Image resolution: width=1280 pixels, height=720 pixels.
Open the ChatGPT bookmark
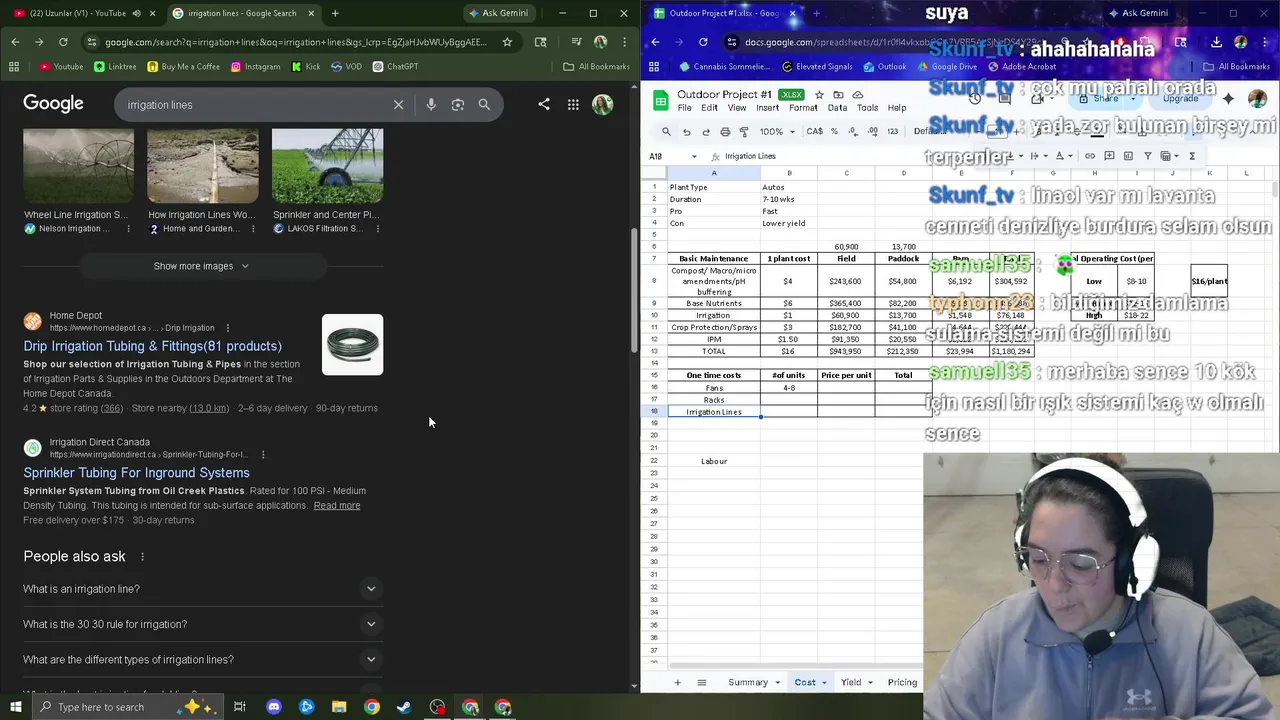coord(395,67)
